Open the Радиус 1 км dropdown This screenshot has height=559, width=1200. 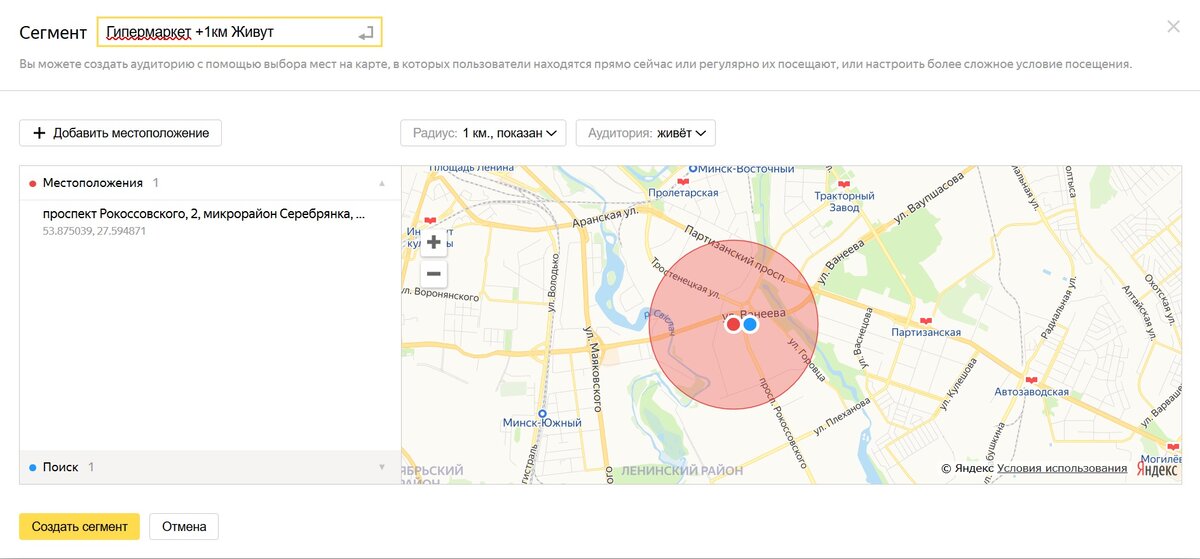coord(483,133)
